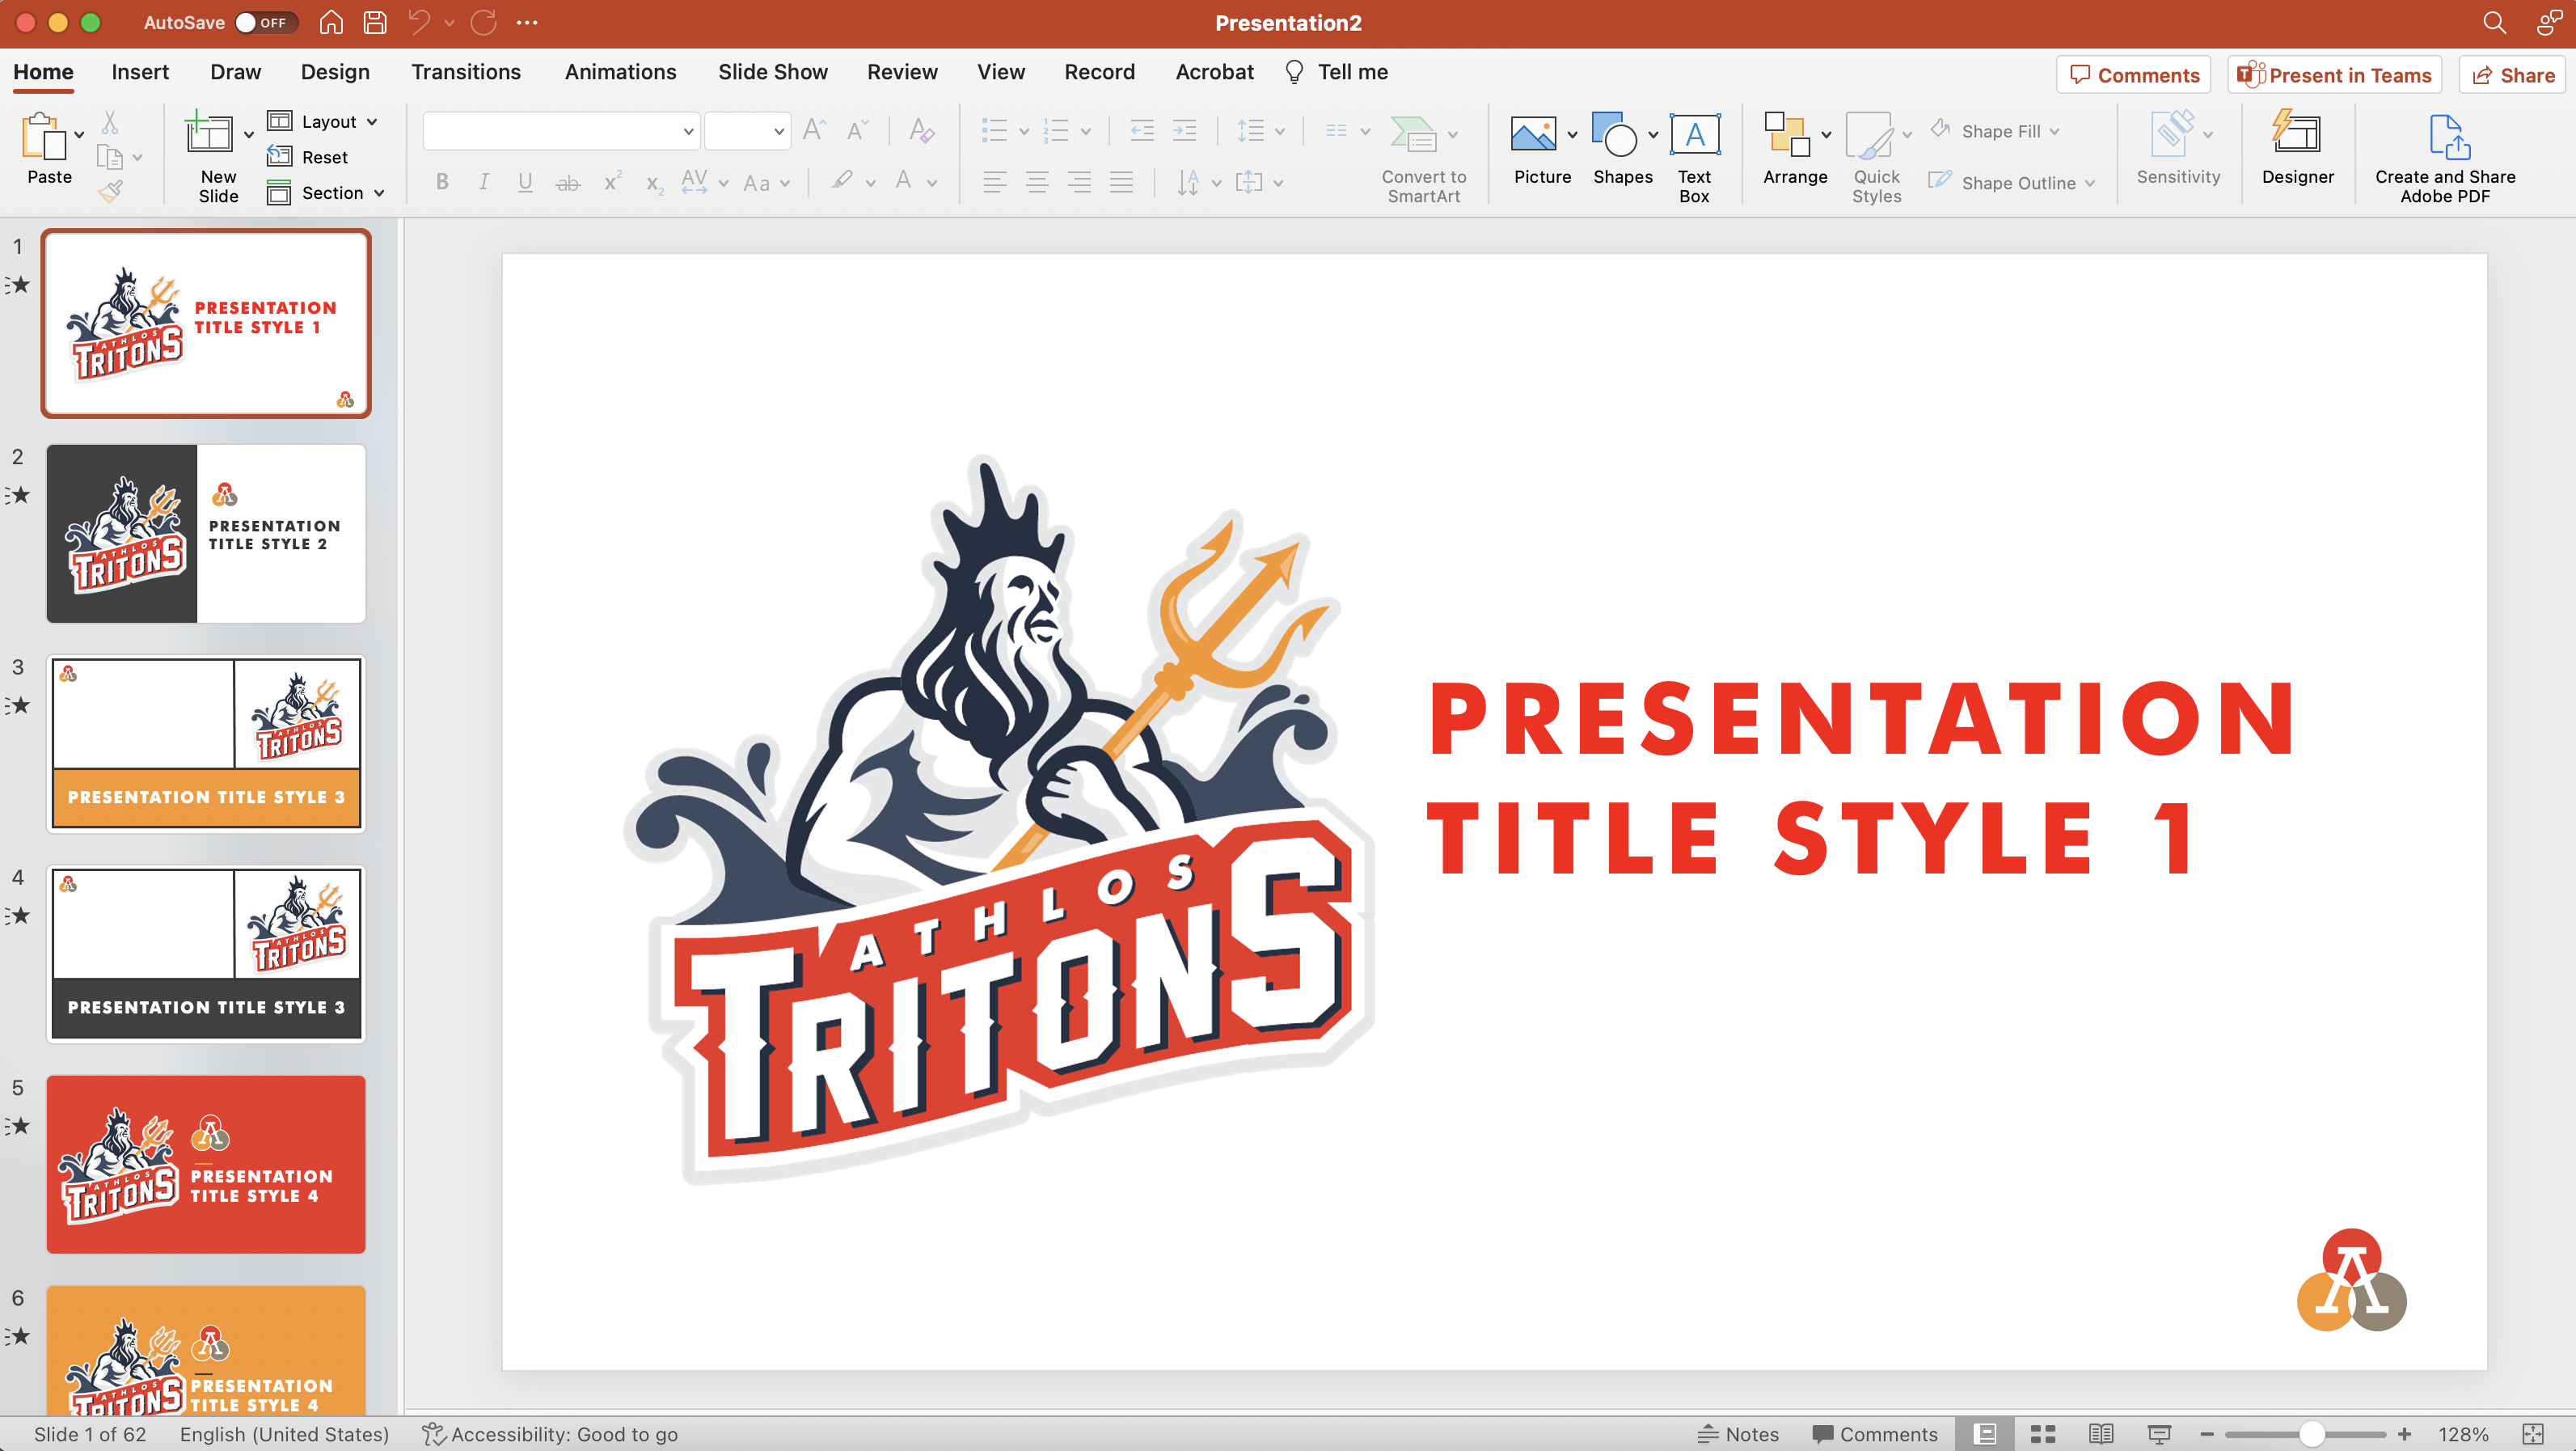The image size is (2576, 1451).
Task: Click Accessibility: Good to go status
Action: pos(550,1434)
